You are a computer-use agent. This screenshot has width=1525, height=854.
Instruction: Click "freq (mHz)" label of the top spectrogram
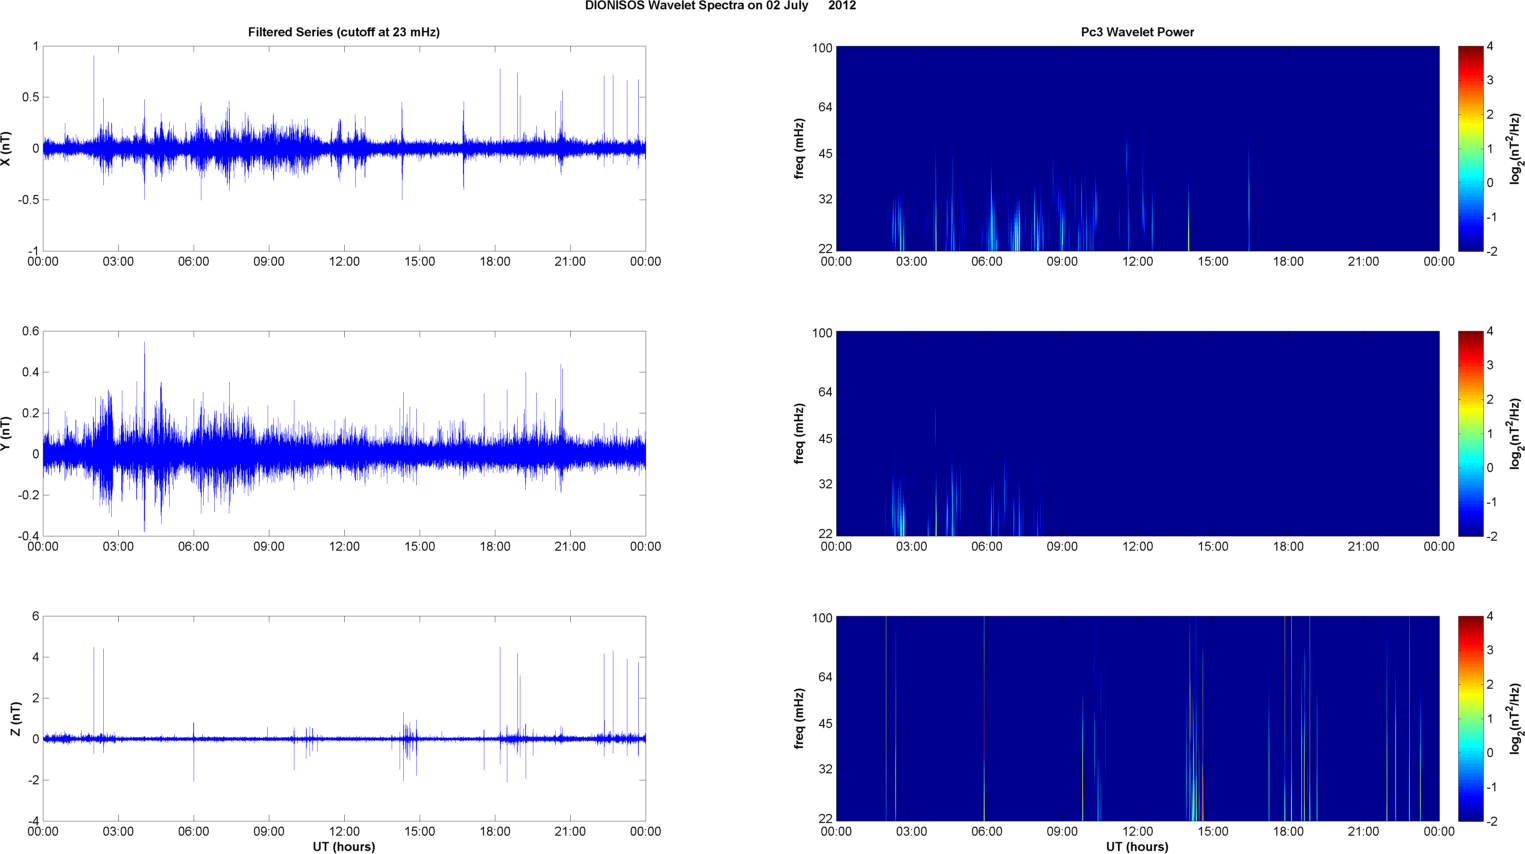800,149
